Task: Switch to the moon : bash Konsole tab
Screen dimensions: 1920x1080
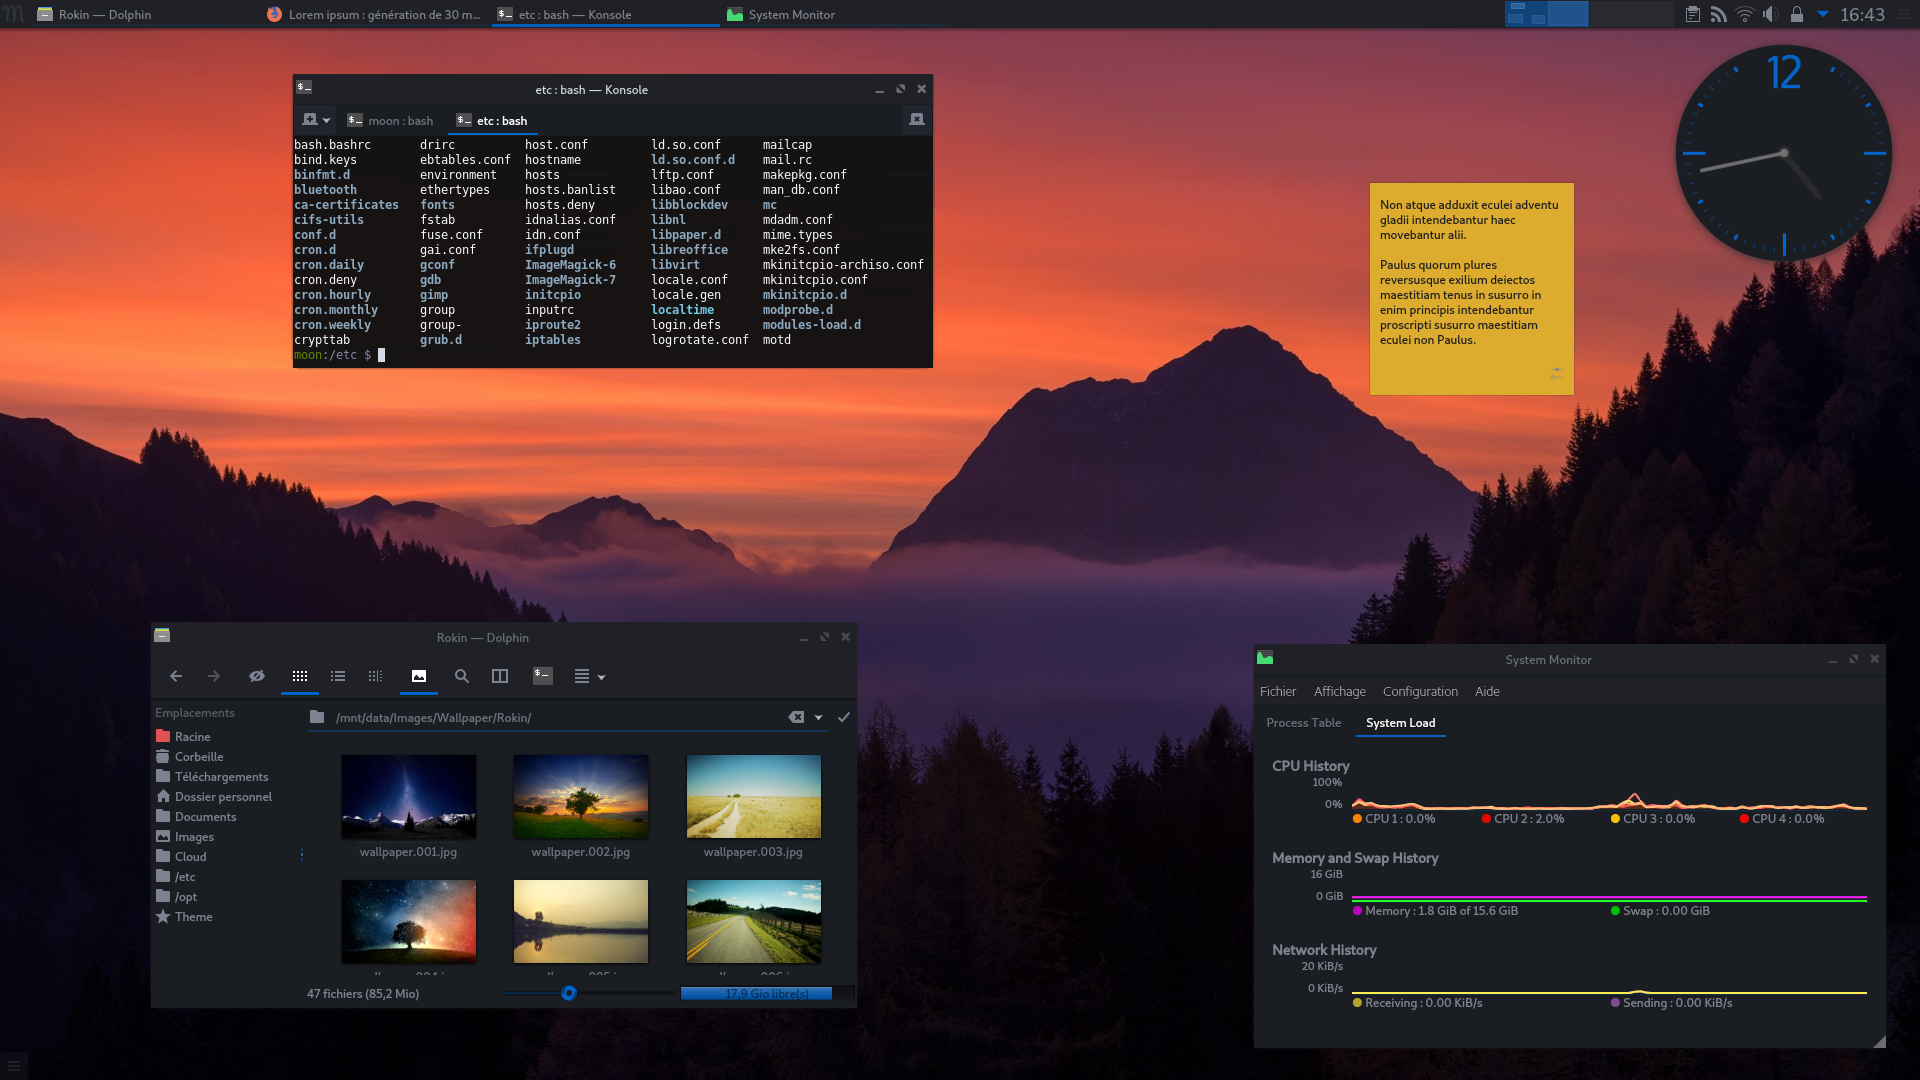Action: tap(391, 121)
